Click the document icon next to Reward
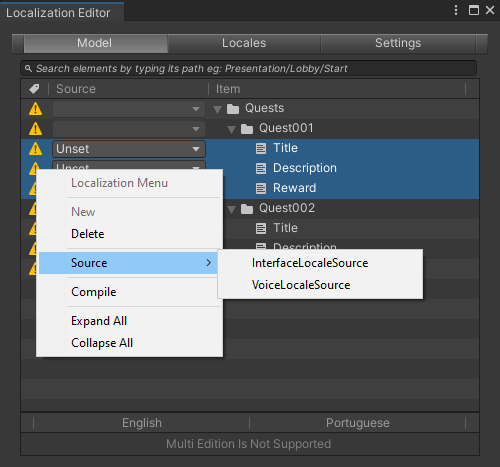 coord(261,188)
